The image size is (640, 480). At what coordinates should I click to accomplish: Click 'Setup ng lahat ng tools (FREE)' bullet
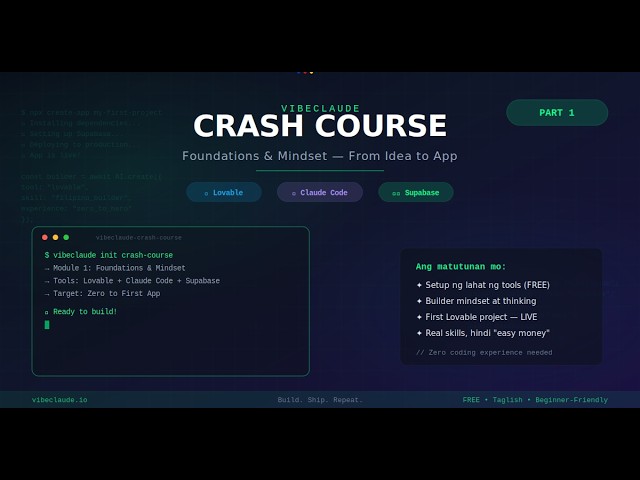tap(483, 285)
